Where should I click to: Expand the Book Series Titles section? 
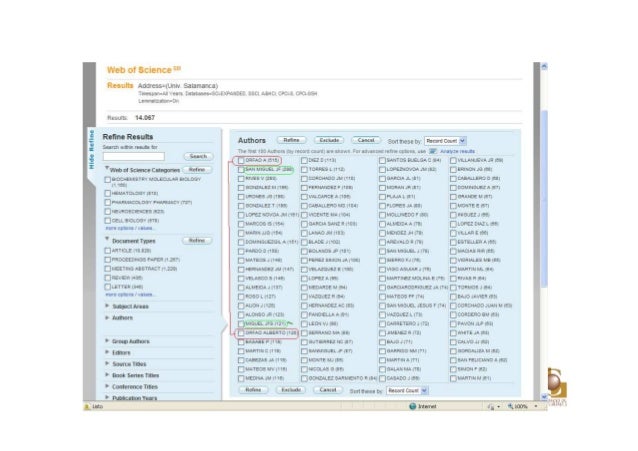[x=107, y=375]
